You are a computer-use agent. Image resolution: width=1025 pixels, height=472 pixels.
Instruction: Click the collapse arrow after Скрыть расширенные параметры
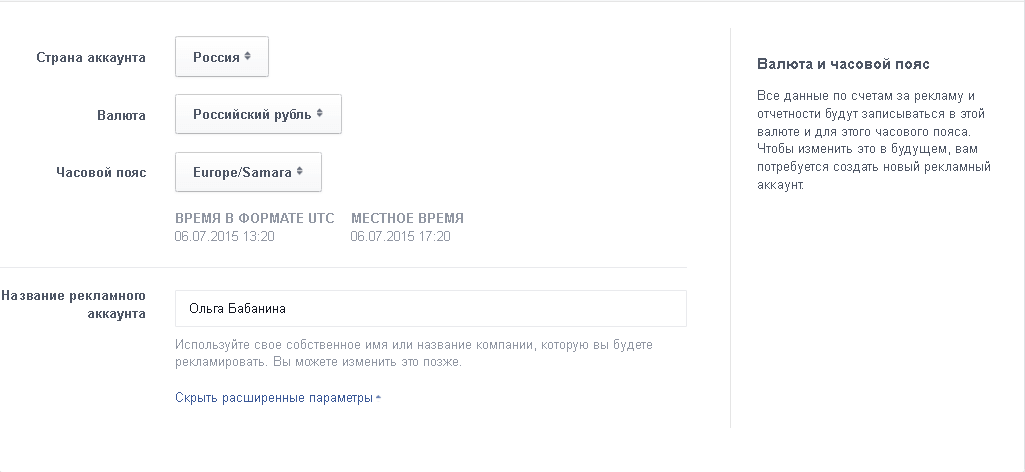coord(379,398)
